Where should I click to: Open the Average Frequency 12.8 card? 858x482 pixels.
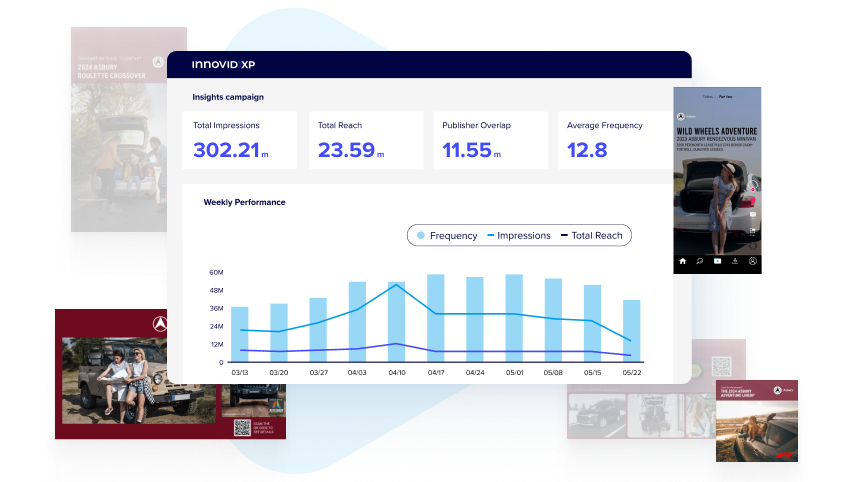coord(615,141)
